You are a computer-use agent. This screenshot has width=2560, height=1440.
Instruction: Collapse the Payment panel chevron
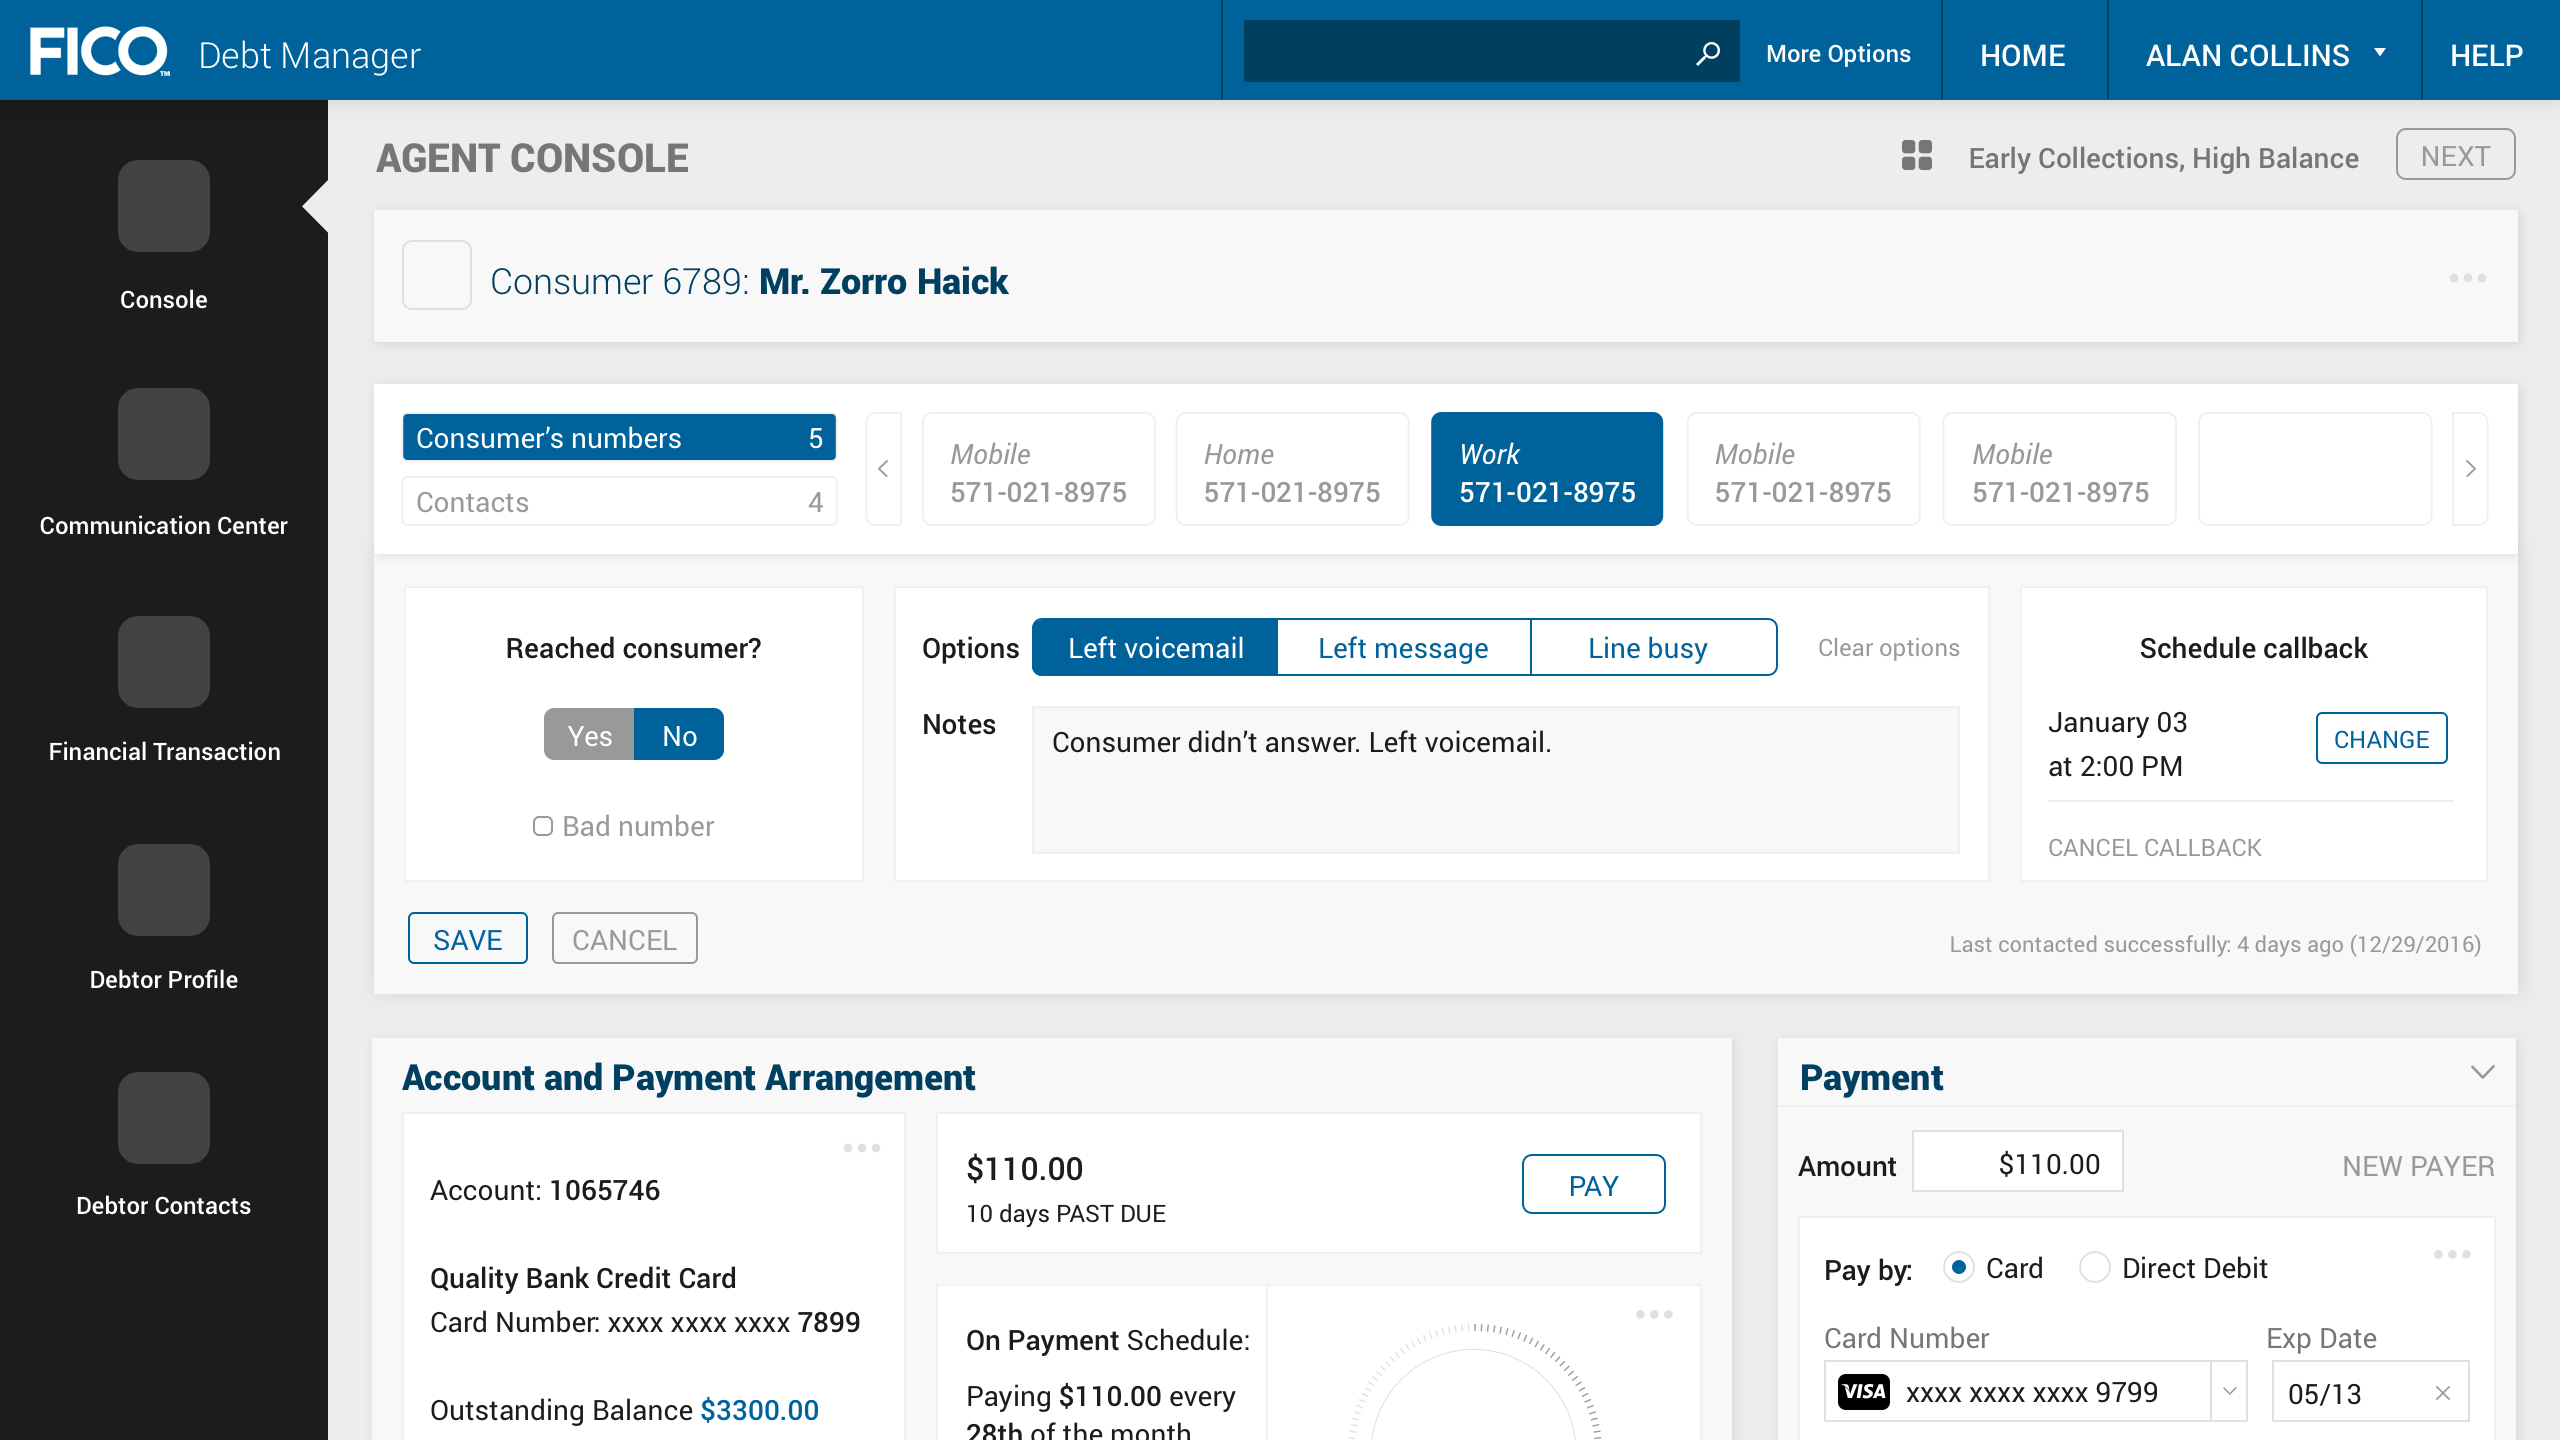point(2482,1072)
